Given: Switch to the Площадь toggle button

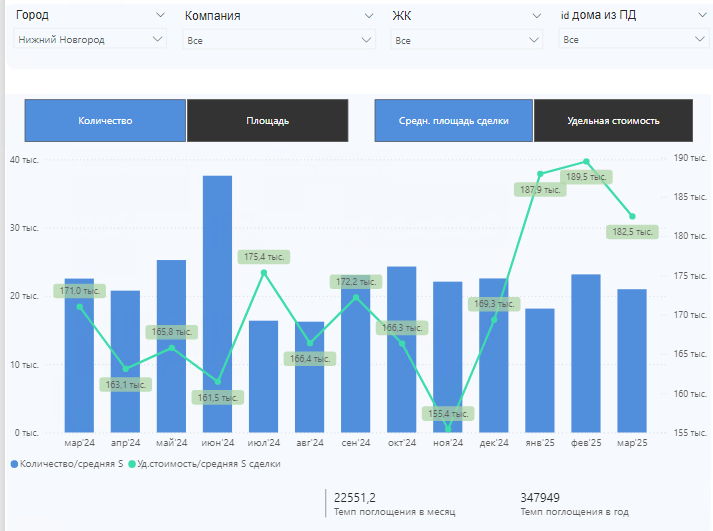Looking at the screenshot, I should (267, 120).
